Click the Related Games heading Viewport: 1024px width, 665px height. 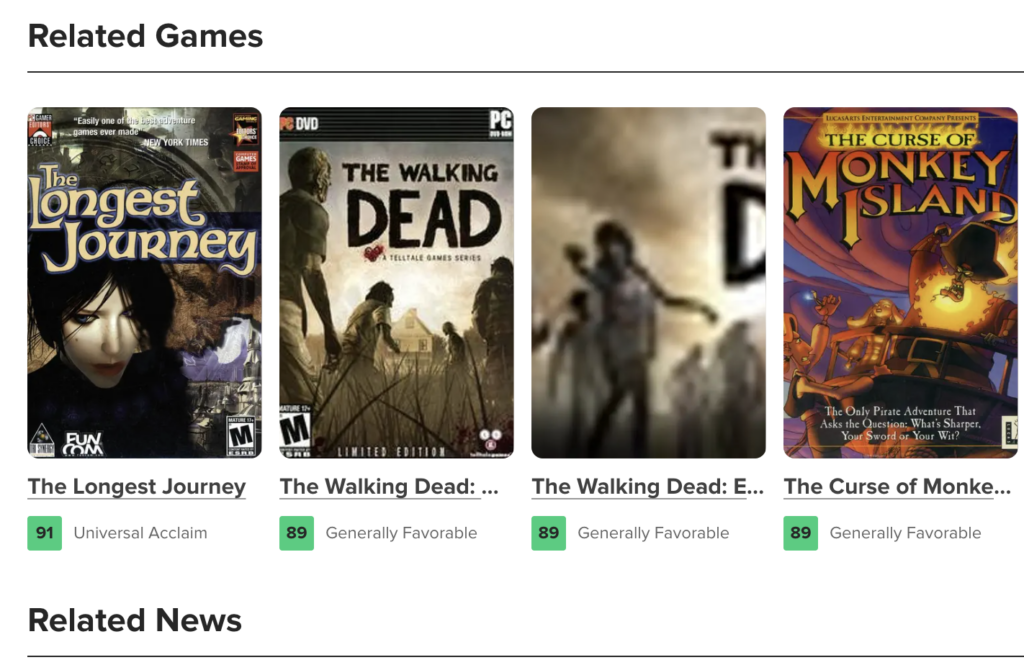coord(145,36)
